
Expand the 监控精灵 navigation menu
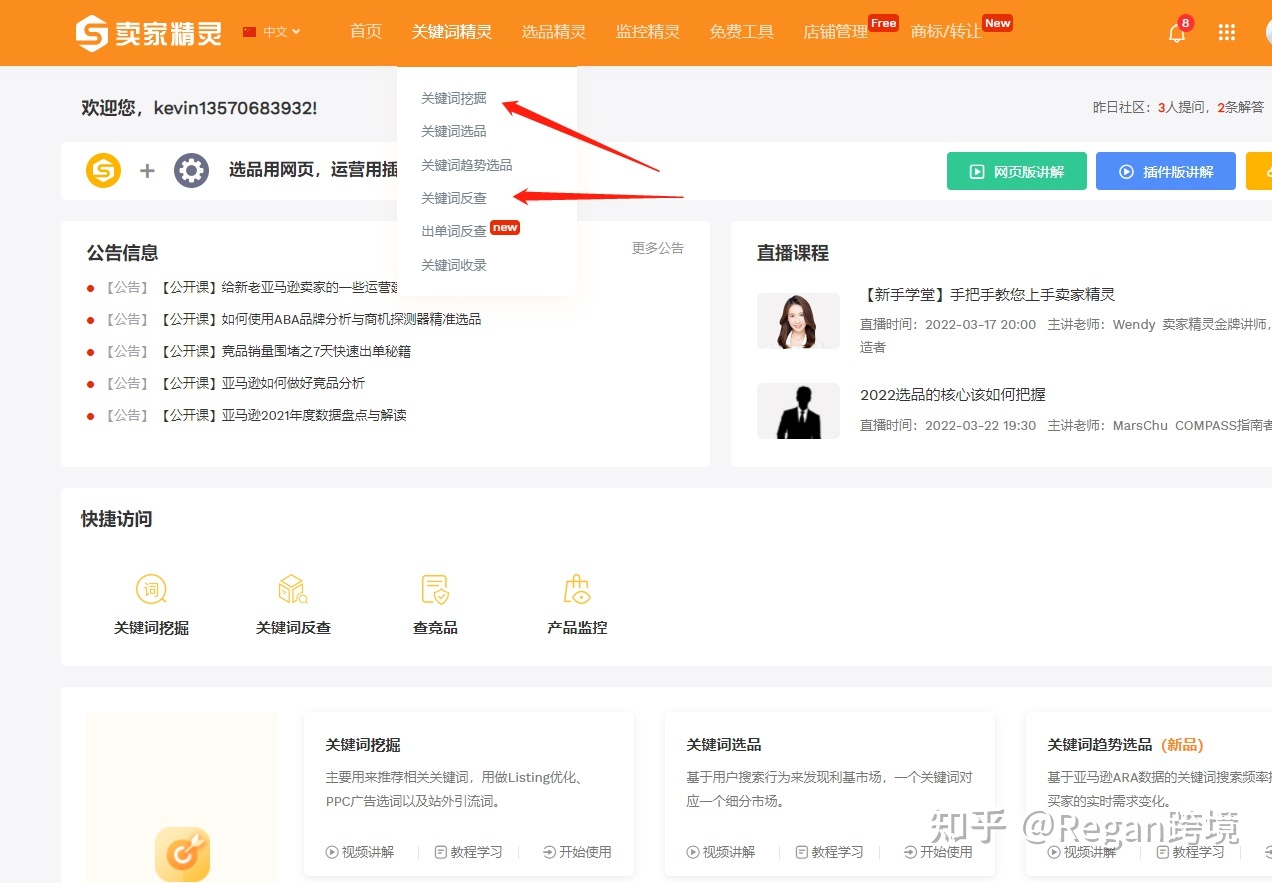[647, 32]
